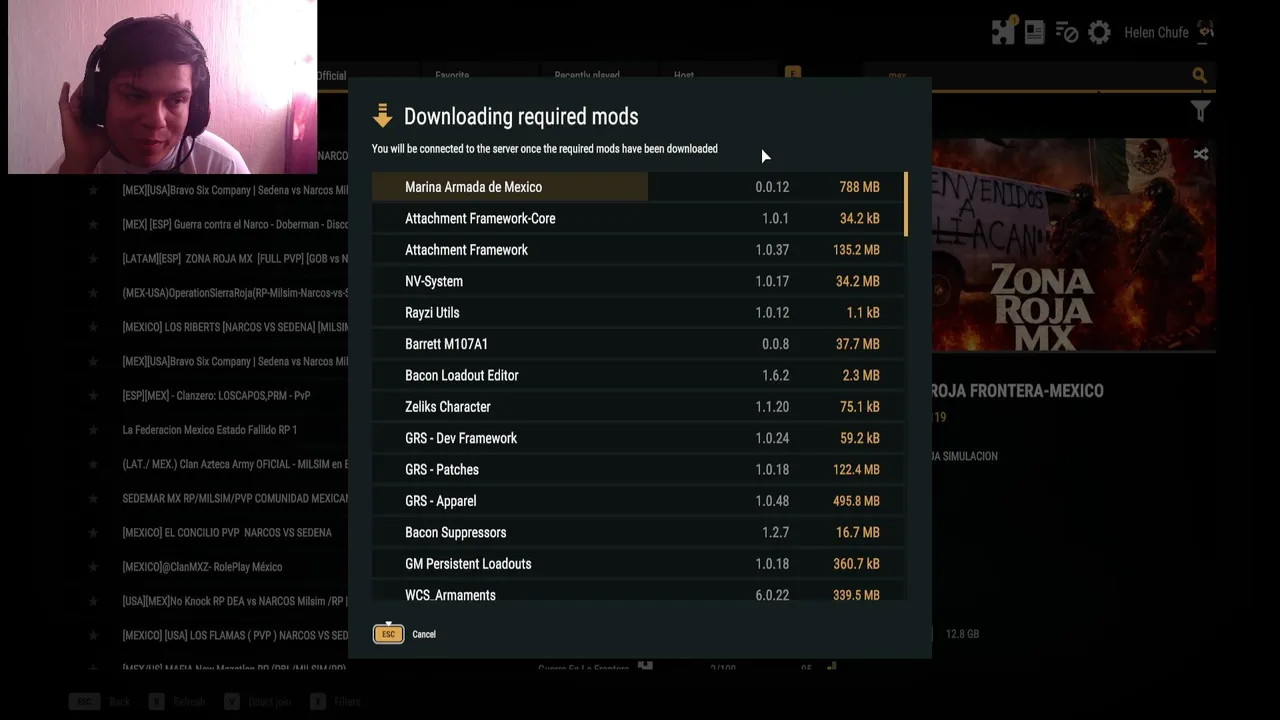The width and height of the screenshot is (1280, 720).
Task: Click Filters in the bottom bar
Action: (335, 702)
